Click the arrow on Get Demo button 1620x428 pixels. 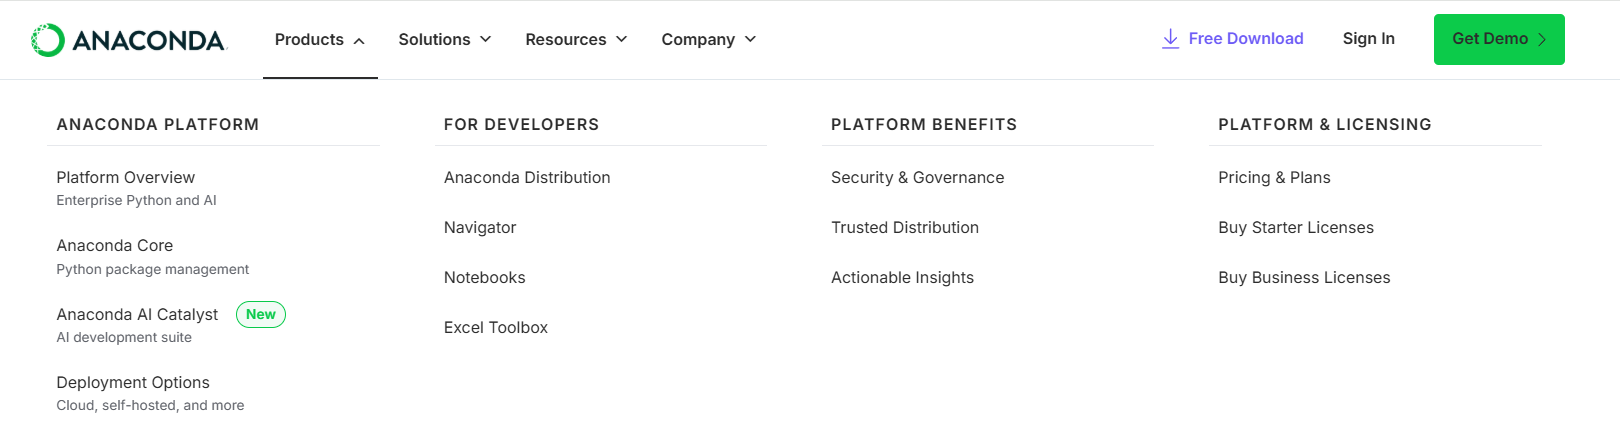tap(1542, 40)
